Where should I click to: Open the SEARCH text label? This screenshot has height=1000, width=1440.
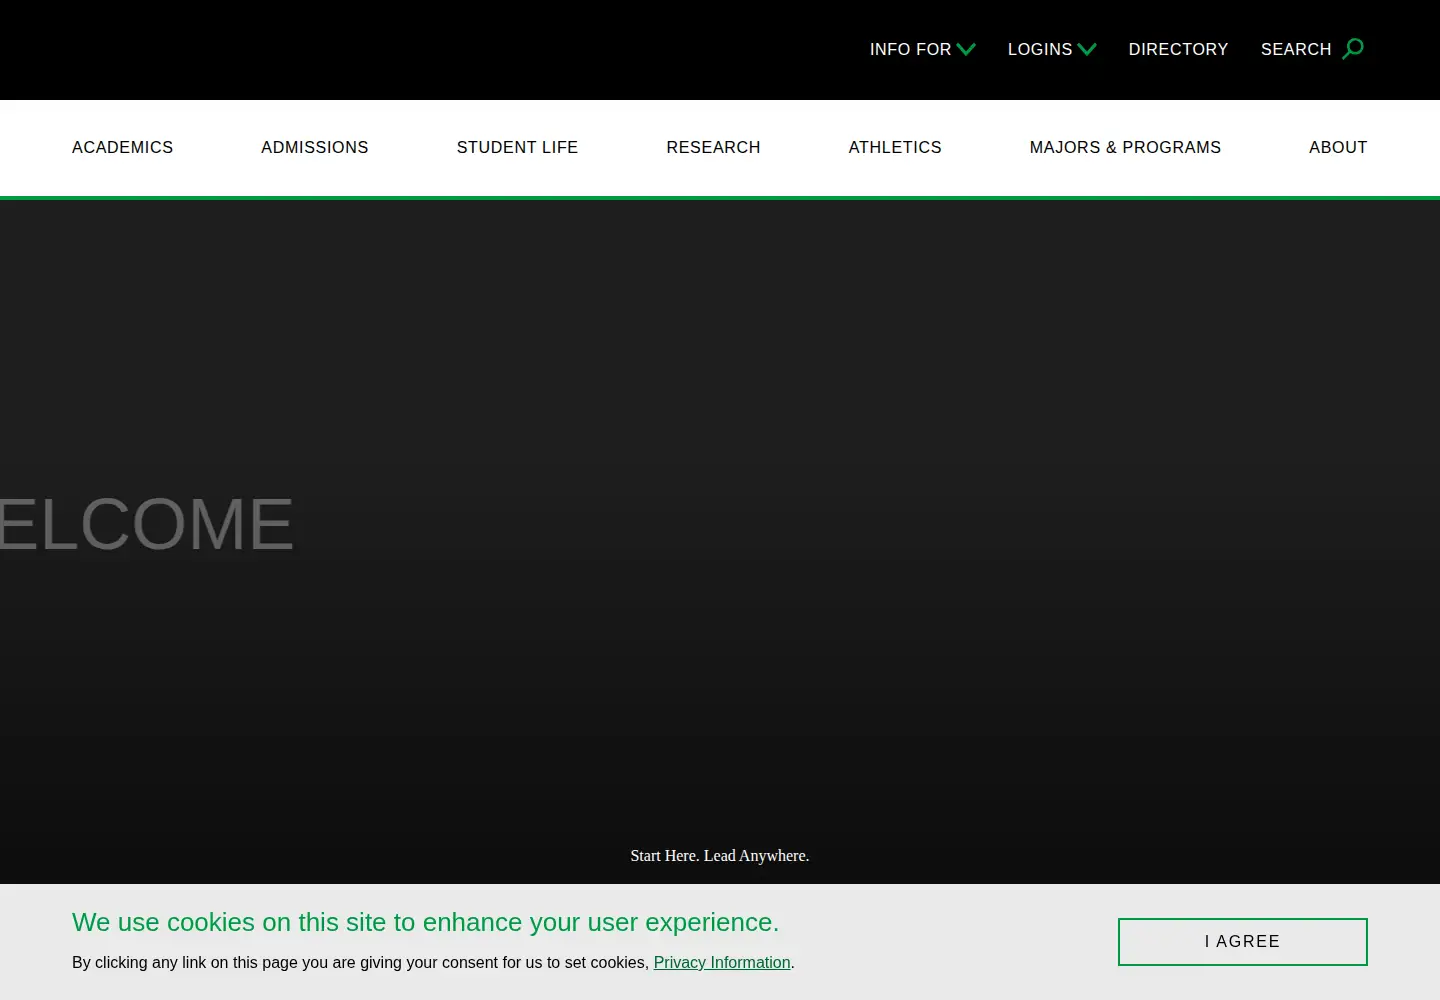point(1296,49)
